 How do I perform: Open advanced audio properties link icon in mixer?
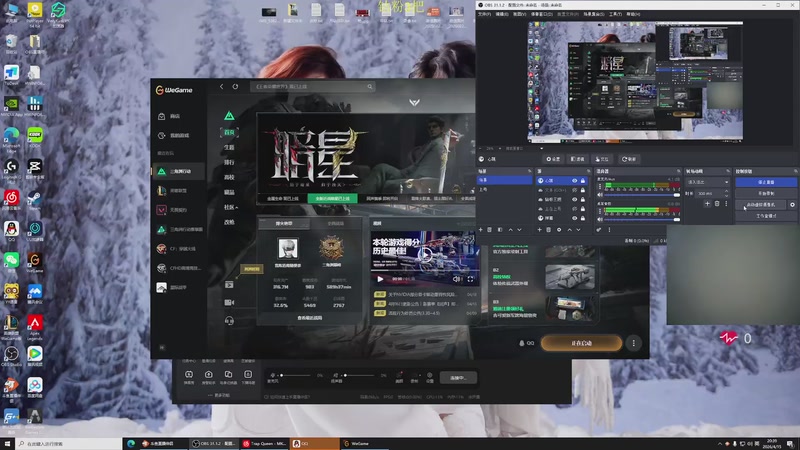pyautogui.click(x=599, y=230)
